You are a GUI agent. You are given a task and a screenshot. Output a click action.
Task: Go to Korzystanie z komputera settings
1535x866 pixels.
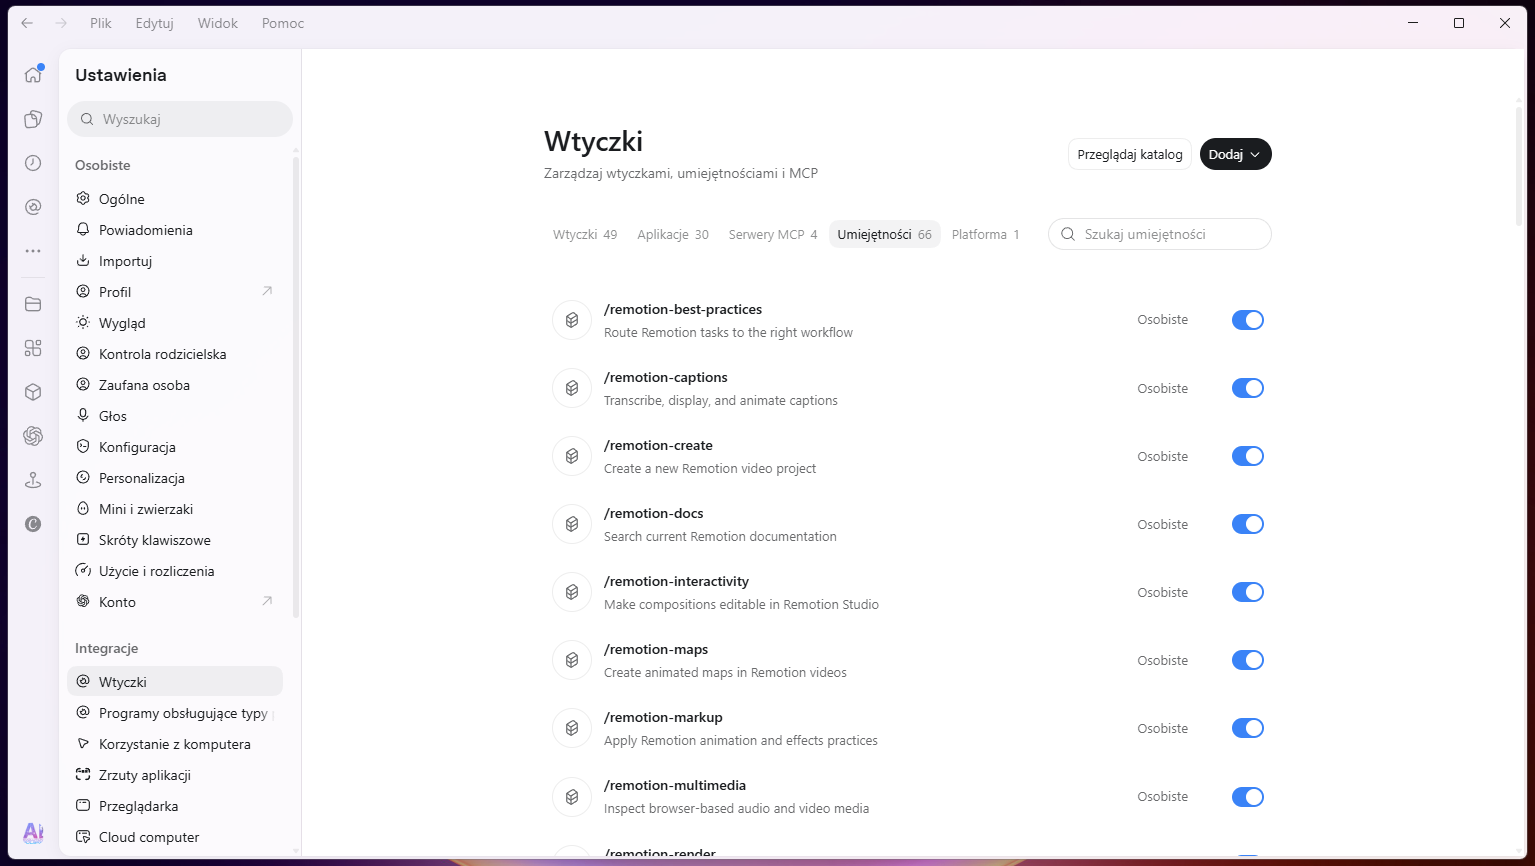175,744
